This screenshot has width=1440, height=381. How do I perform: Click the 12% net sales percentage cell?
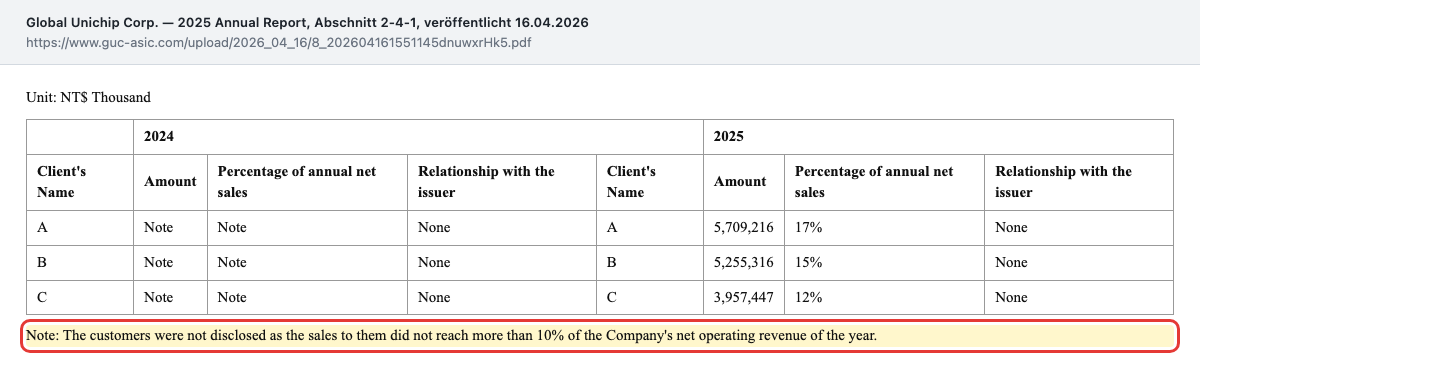click(884, 297)
